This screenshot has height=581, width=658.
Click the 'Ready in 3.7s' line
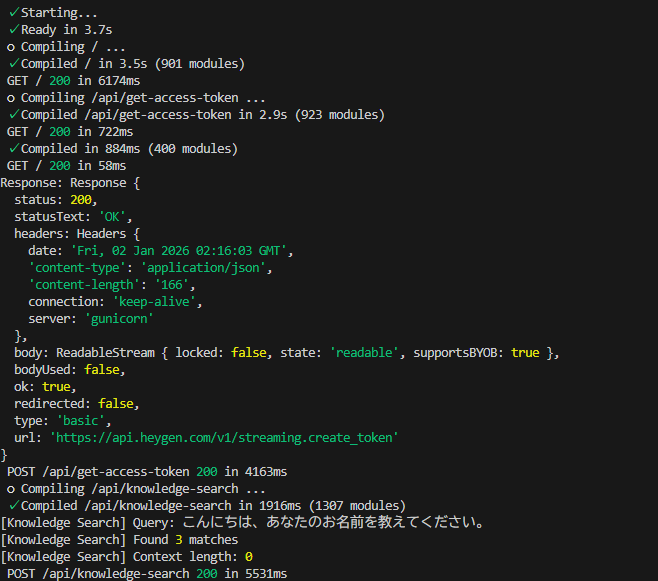tap(60, 30)
